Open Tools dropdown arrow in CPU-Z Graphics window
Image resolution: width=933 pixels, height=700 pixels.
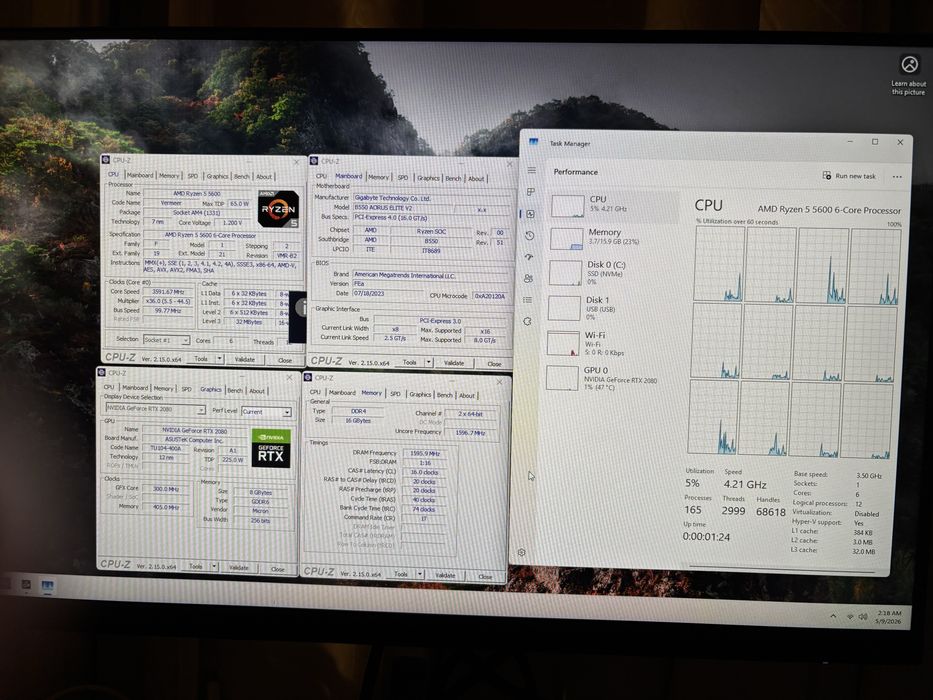coord(214,567)
